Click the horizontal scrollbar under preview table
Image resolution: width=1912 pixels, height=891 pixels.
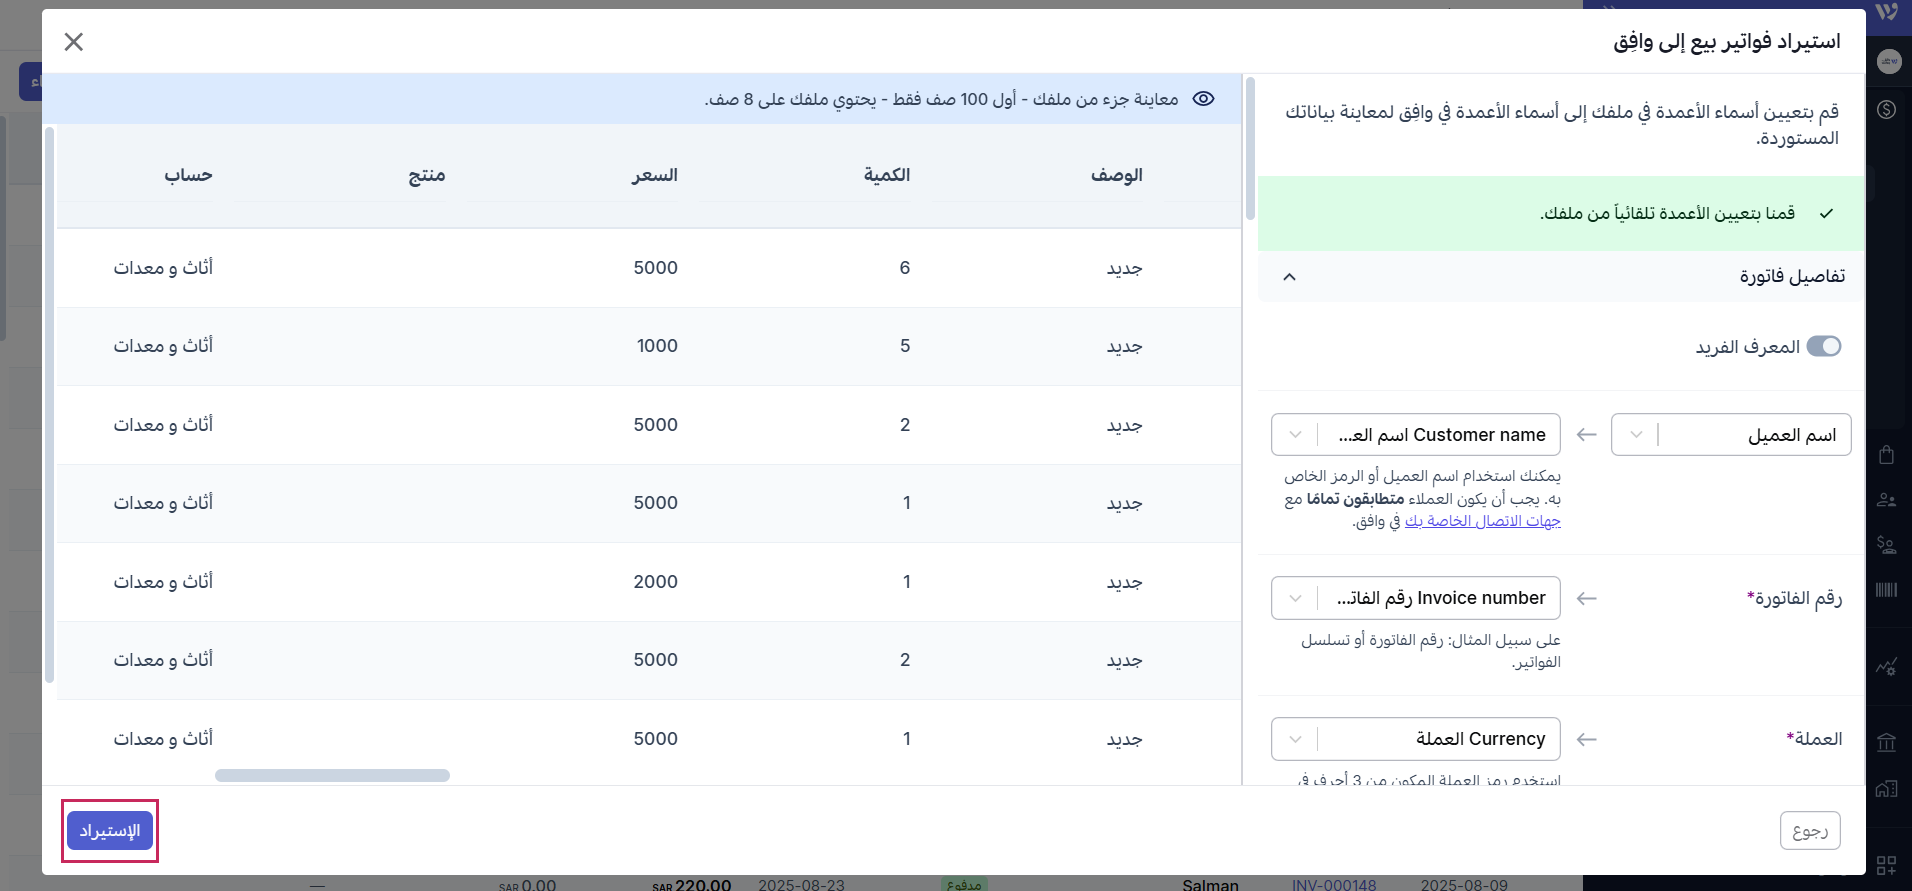click(332, 776)
